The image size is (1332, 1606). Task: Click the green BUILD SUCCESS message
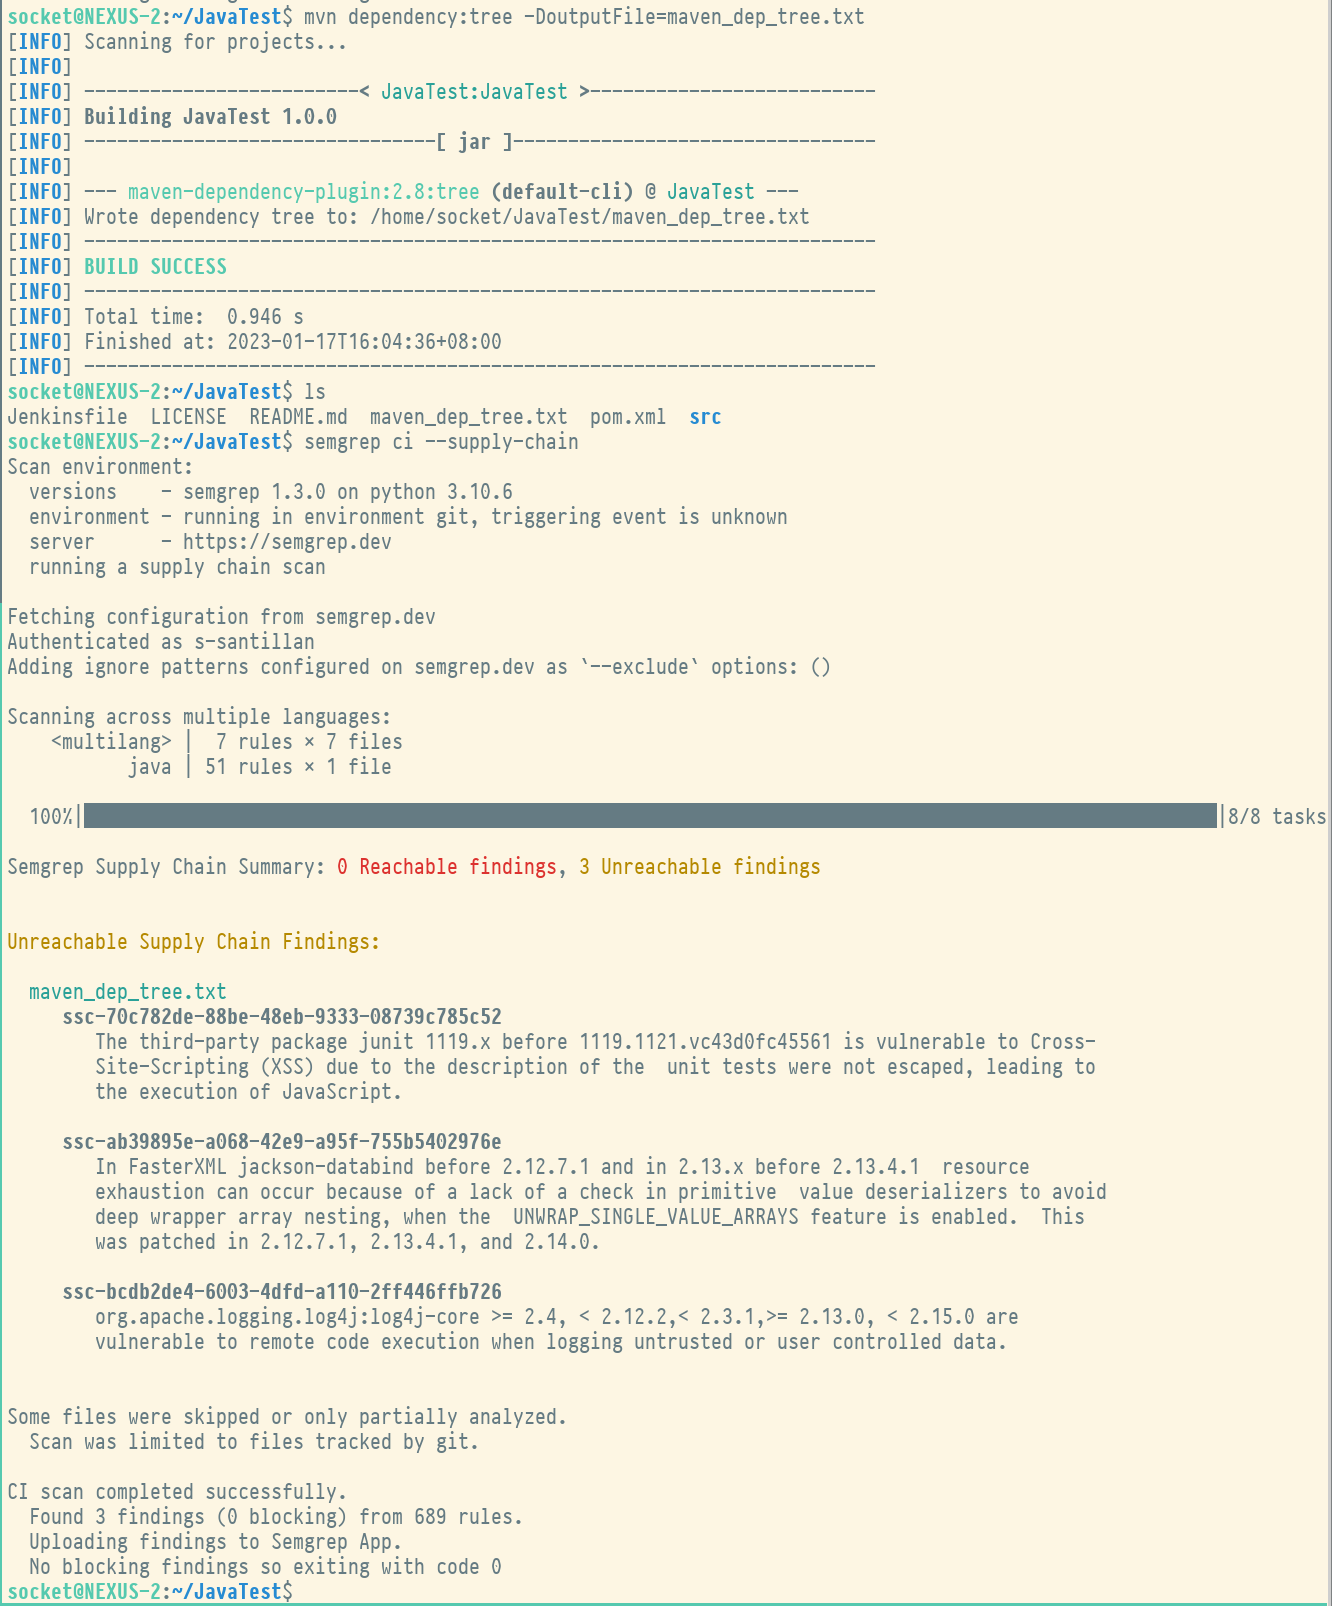(x=155, y=267)
